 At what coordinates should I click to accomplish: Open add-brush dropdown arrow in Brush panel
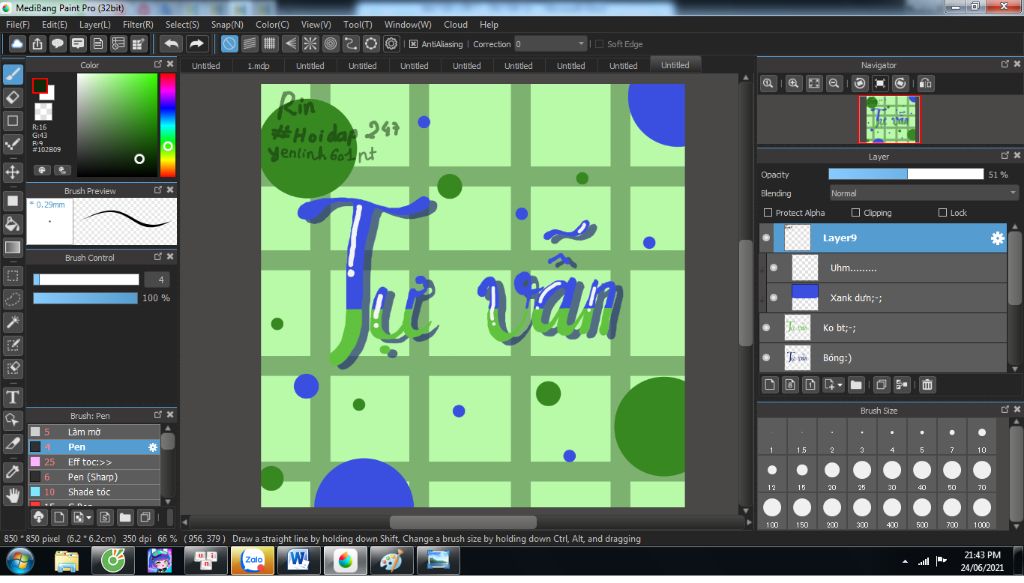pos(89,518)
